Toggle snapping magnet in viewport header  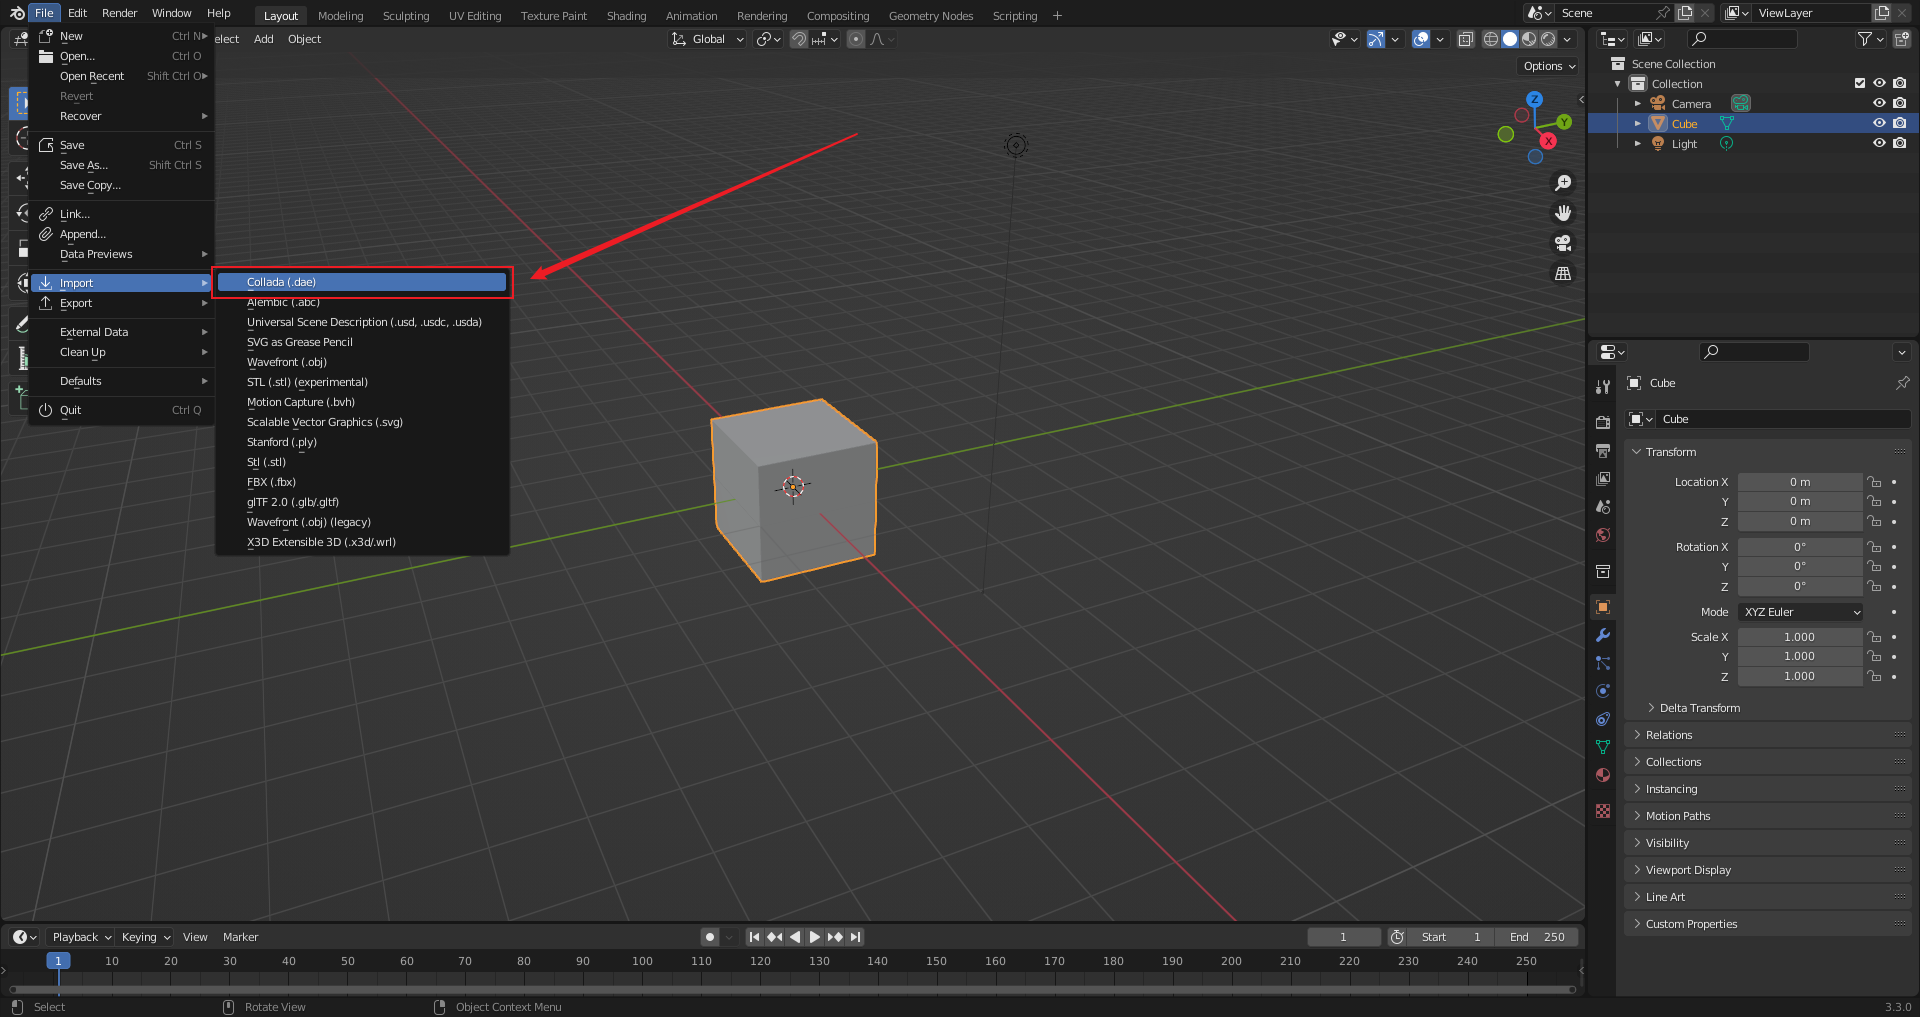pos(798,39)
